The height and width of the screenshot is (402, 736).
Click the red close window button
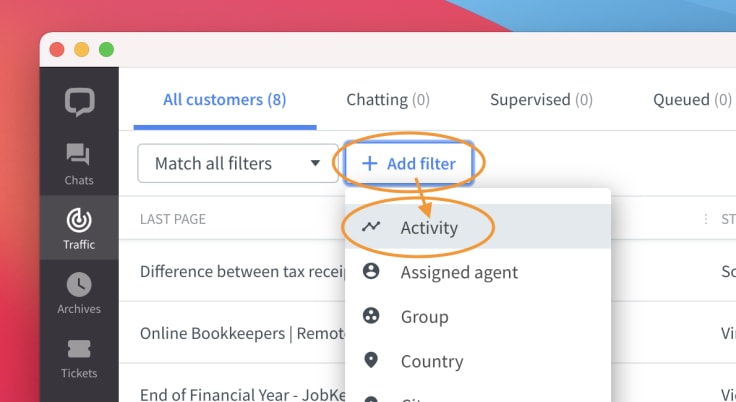[x=57, y=49]
